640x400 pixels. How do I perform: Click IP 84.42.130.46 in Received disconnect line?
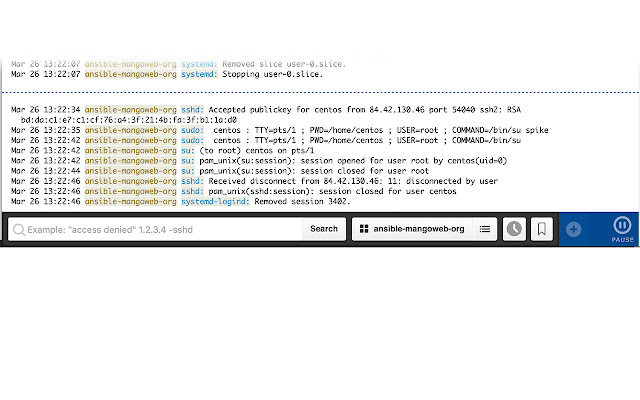pos(351,181)
